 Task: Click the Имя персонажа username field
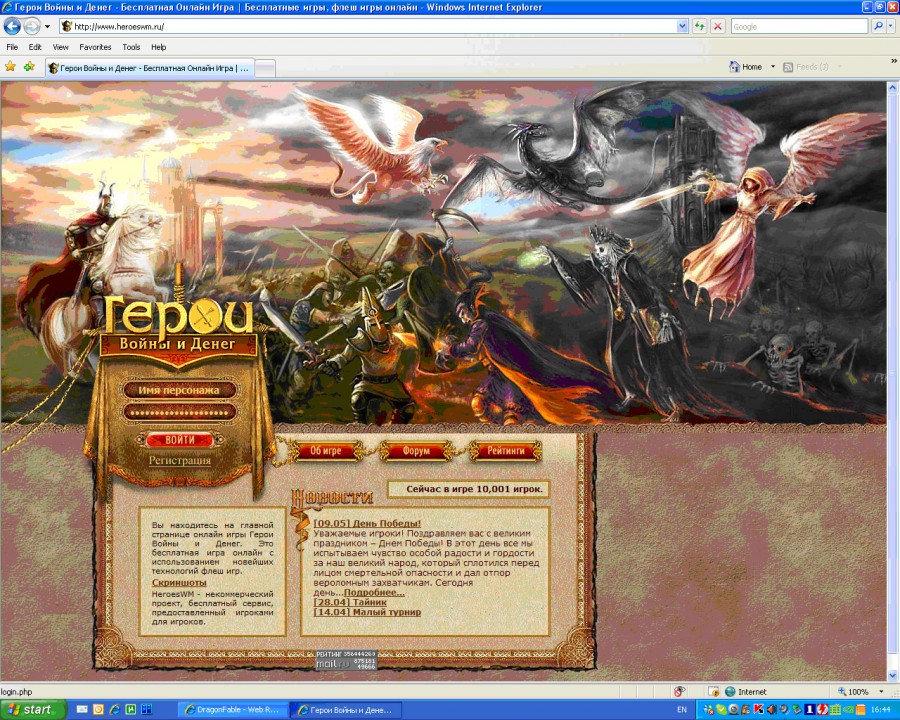point(179,390)
